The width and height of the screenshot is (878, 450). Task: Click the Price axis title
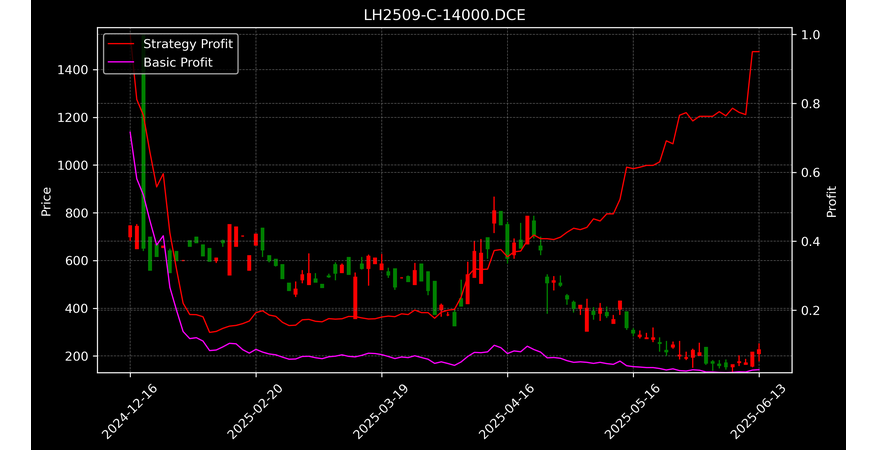46,201
